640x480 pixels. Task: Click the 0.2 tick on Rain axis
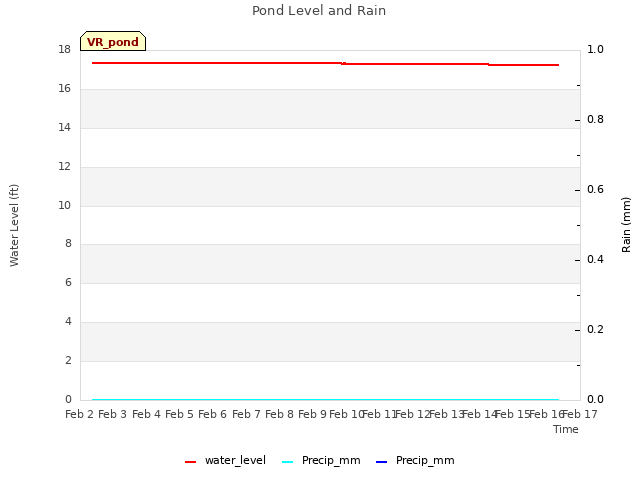[595, 329]
